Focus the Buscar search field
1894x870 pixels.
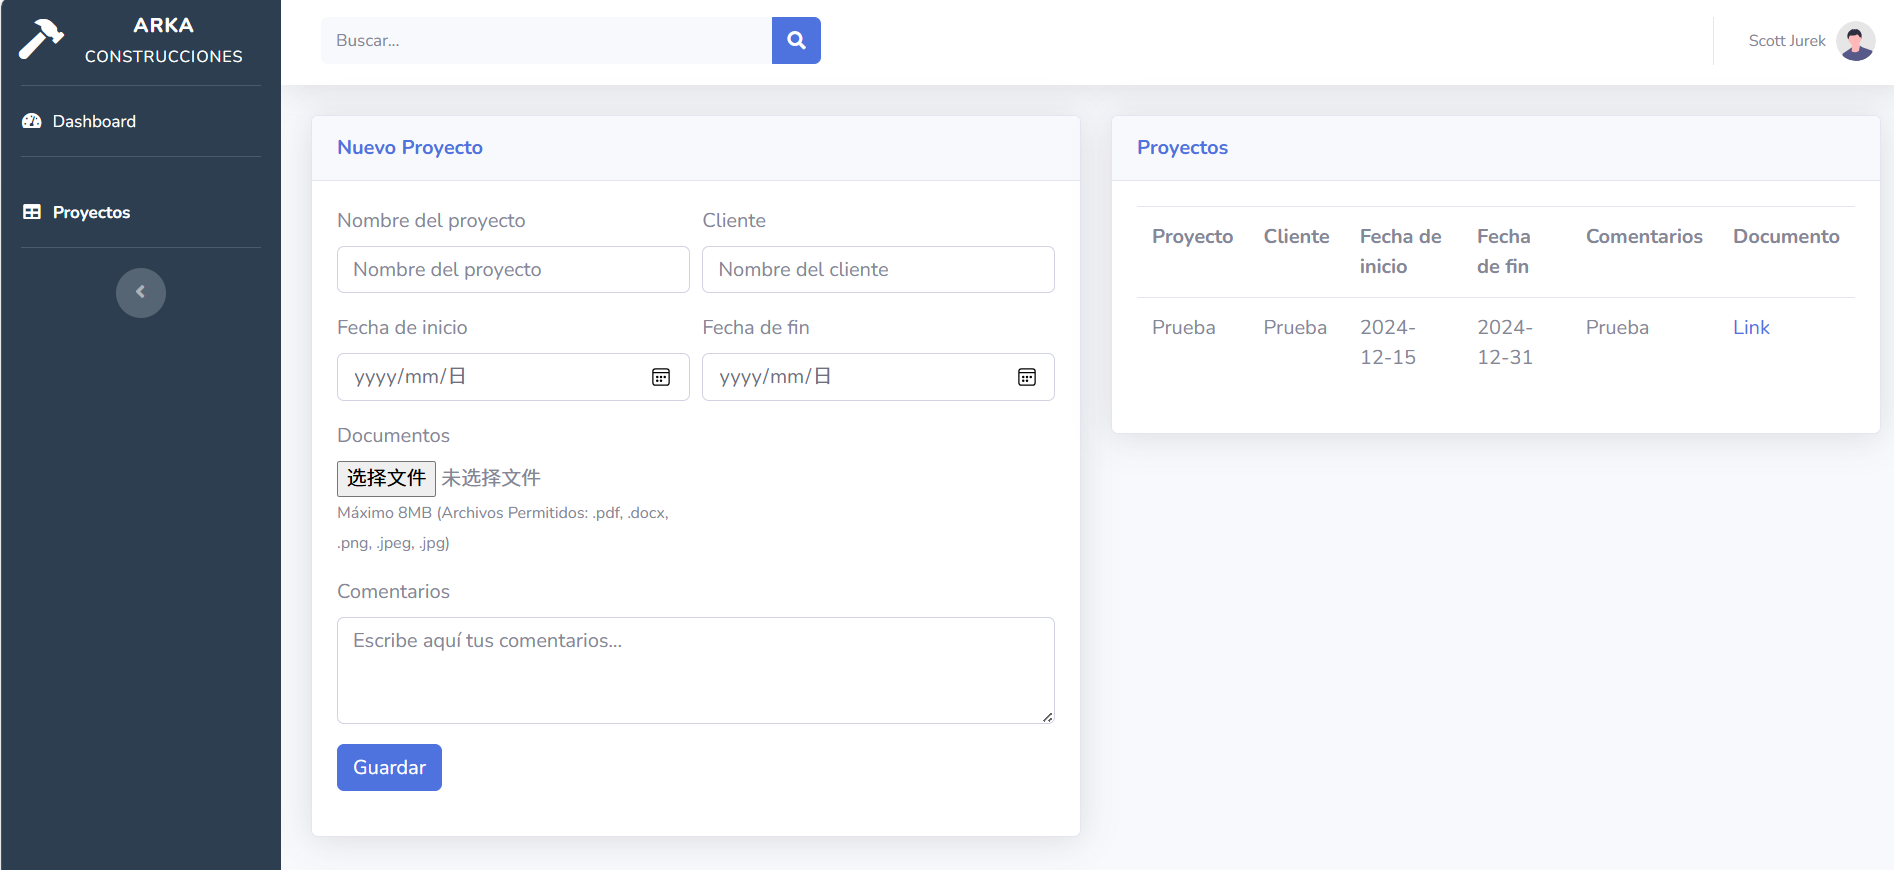(546, 40)
